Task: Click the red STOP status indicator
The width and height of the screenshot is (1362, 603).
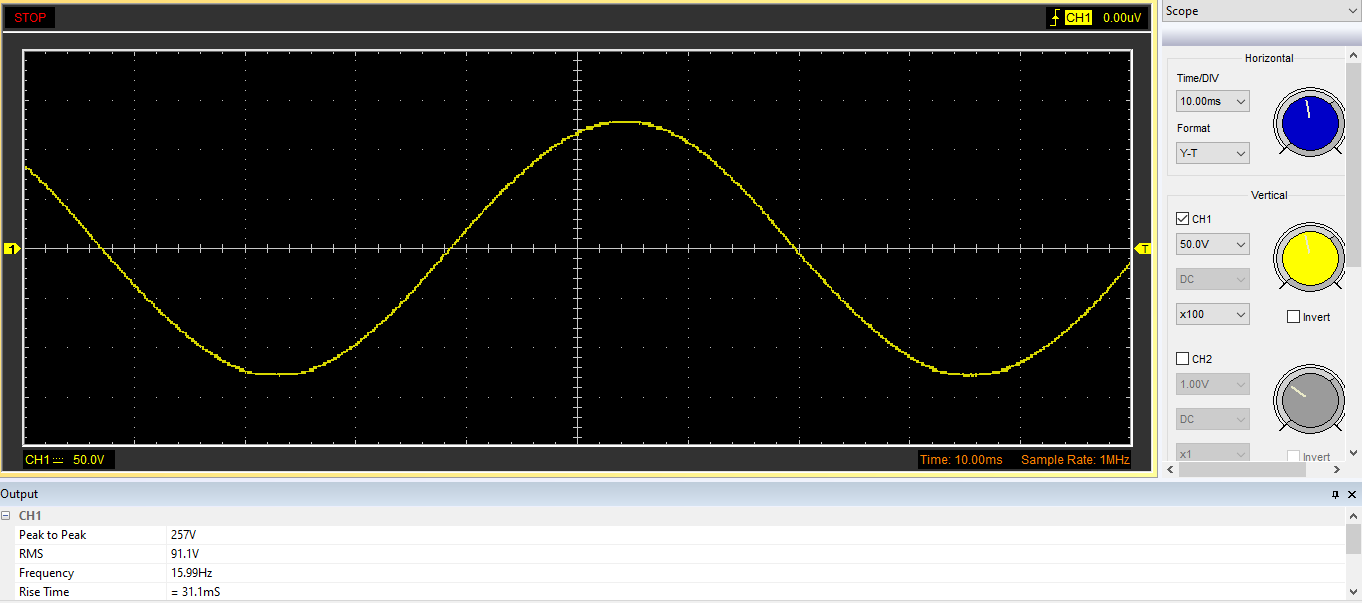Action: (x=30, y=18)
